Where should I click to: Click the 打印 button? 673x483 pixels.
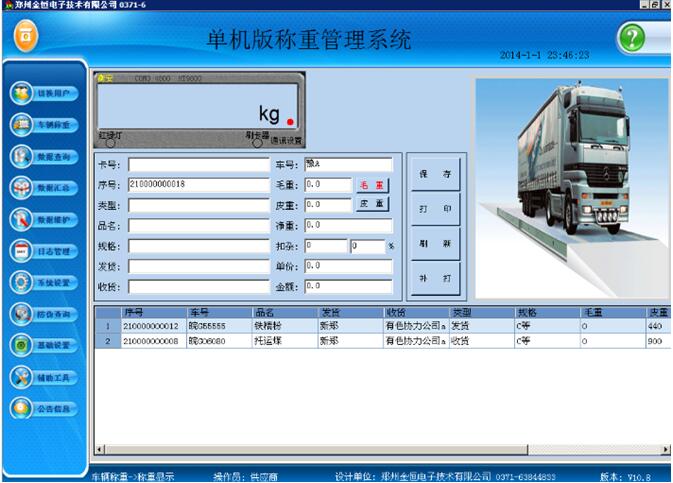(435, 209)
